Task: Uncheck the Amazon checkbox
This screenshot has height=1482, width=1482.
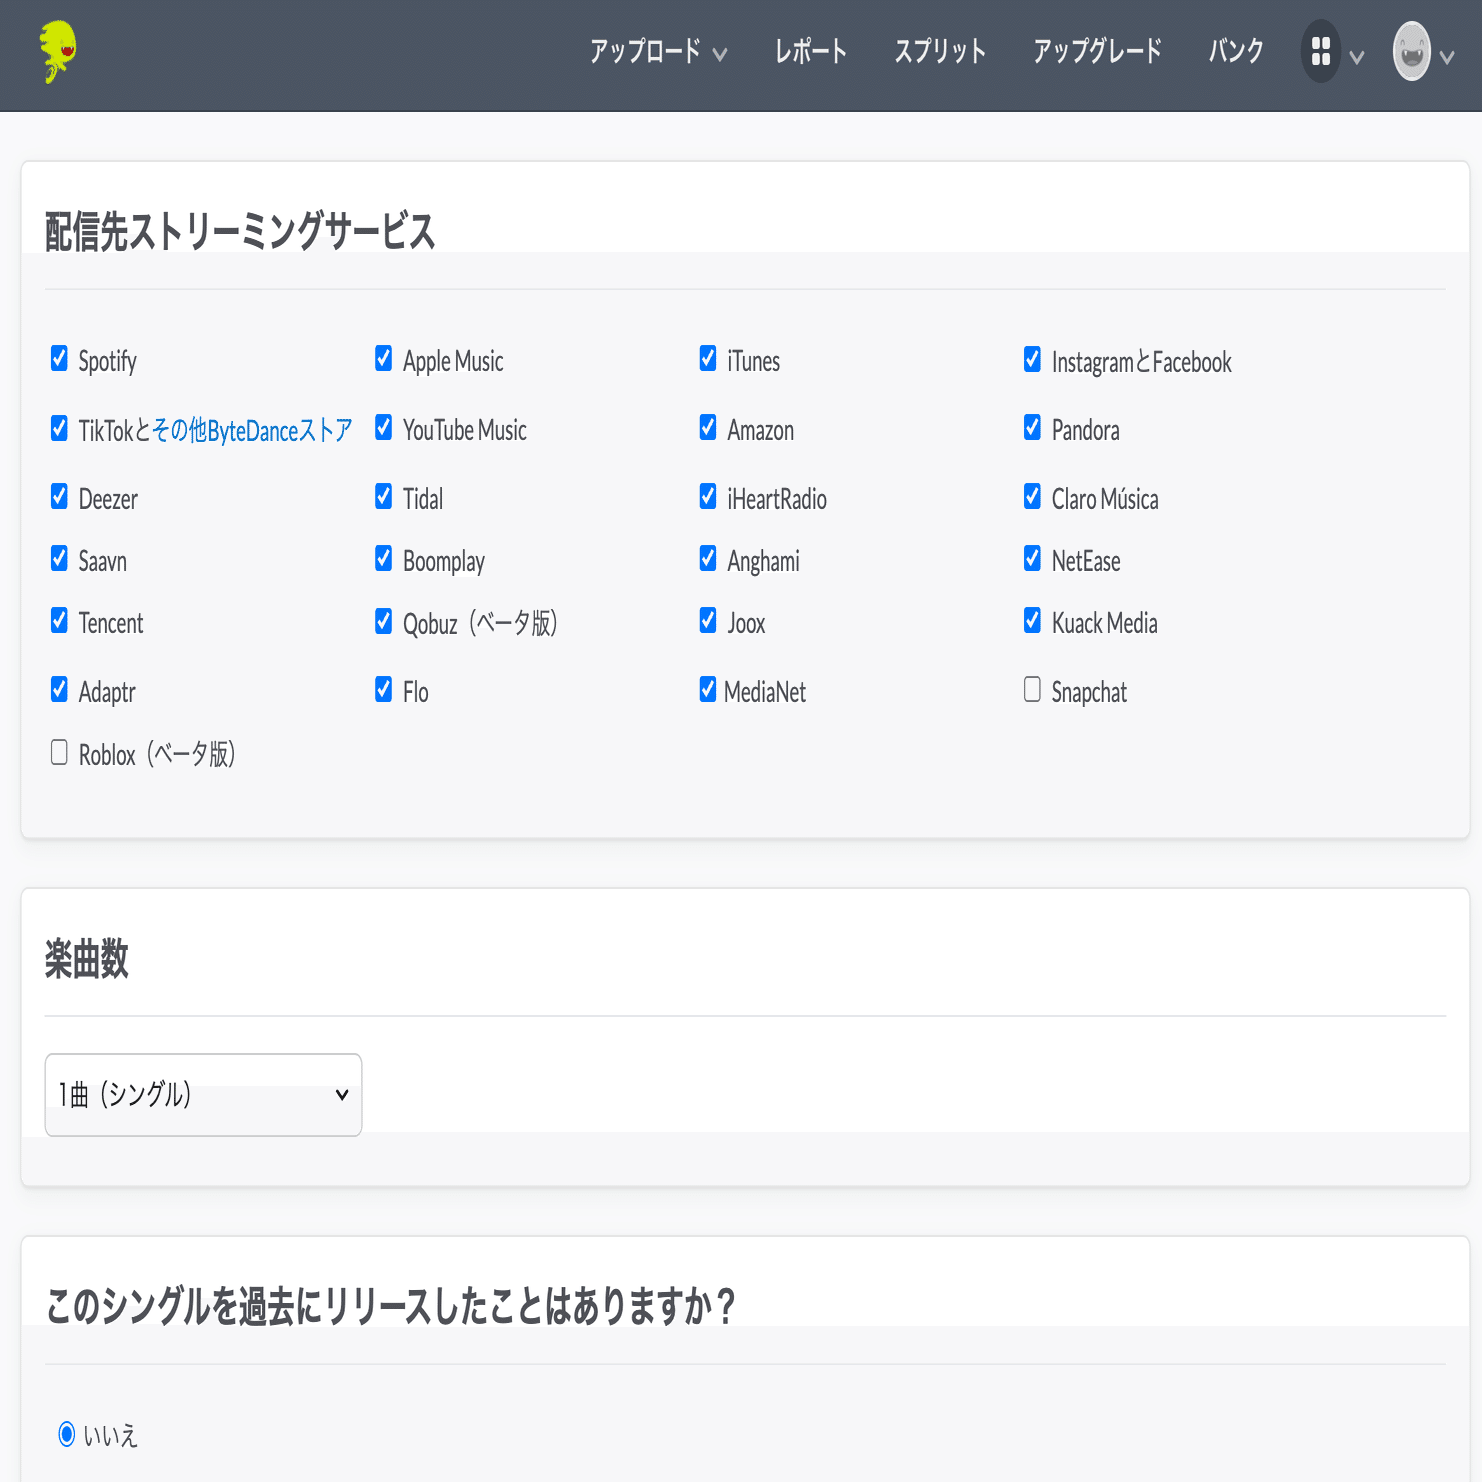Action: pos(708,427)
